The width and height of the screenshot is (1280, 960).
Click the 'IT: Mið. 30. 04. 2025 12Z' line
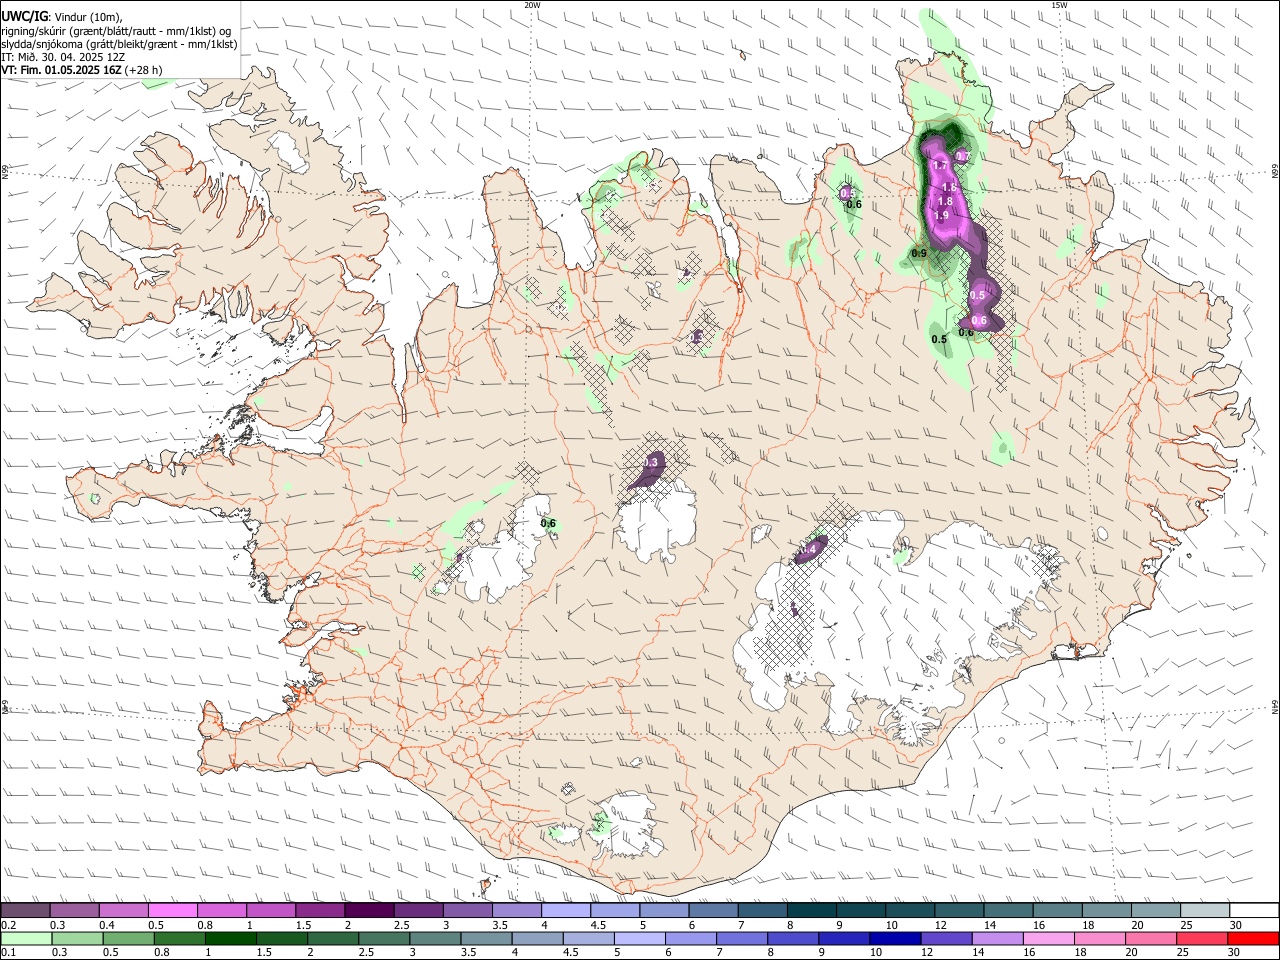63,57
